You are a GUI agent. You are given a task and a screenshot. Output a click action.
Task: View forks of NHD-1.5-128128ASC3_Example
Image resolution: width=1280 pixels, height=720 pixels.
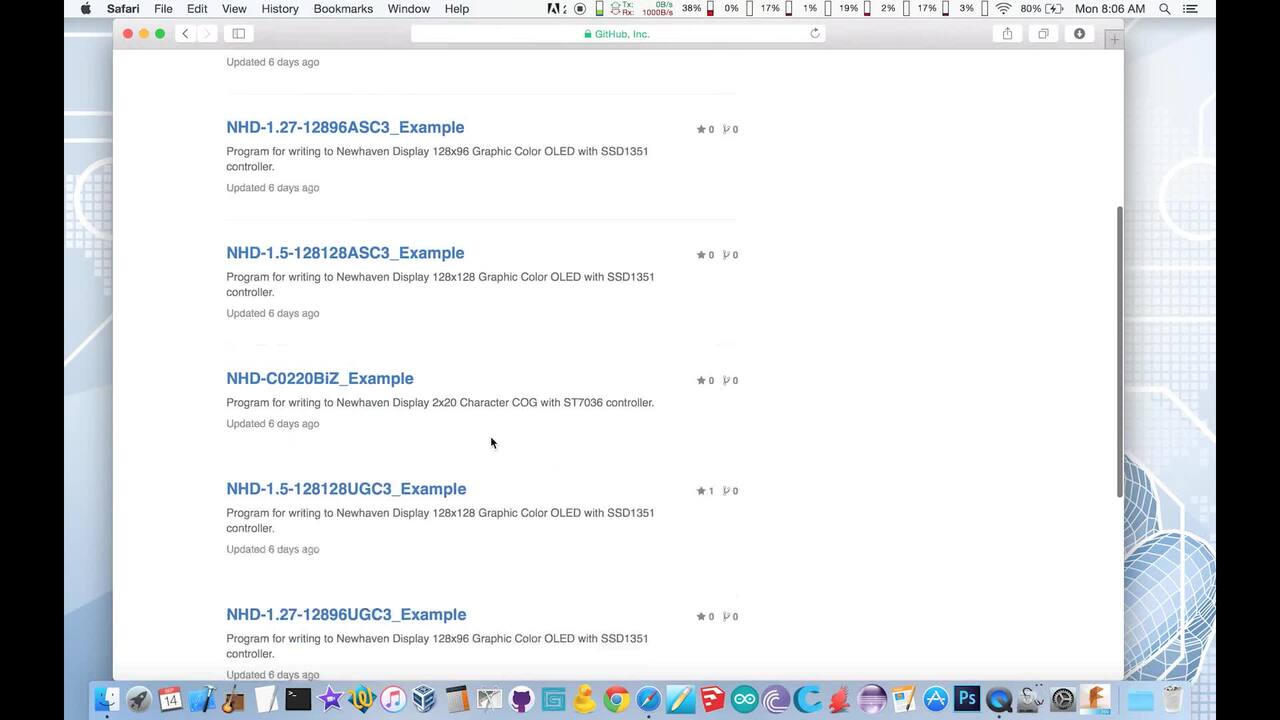click(x=731, y=255)
